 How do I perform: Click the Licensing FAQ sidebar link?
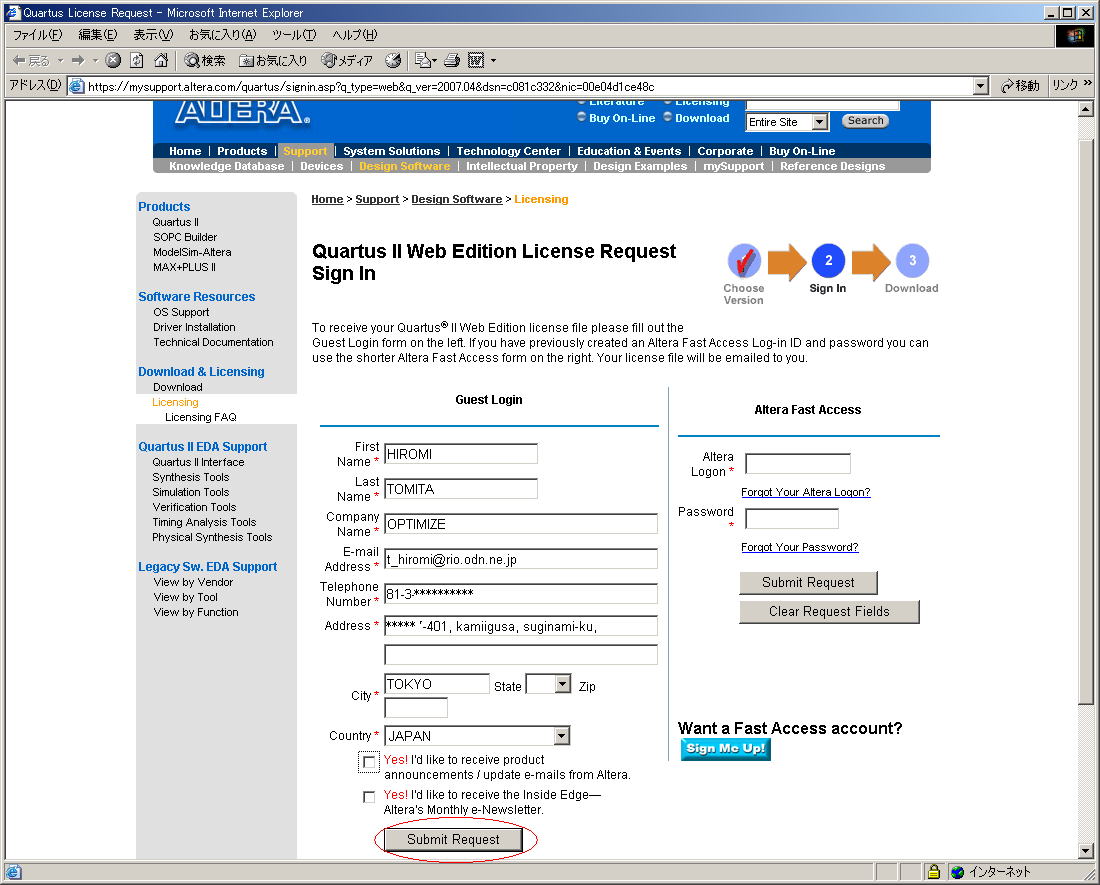(200, 417)
